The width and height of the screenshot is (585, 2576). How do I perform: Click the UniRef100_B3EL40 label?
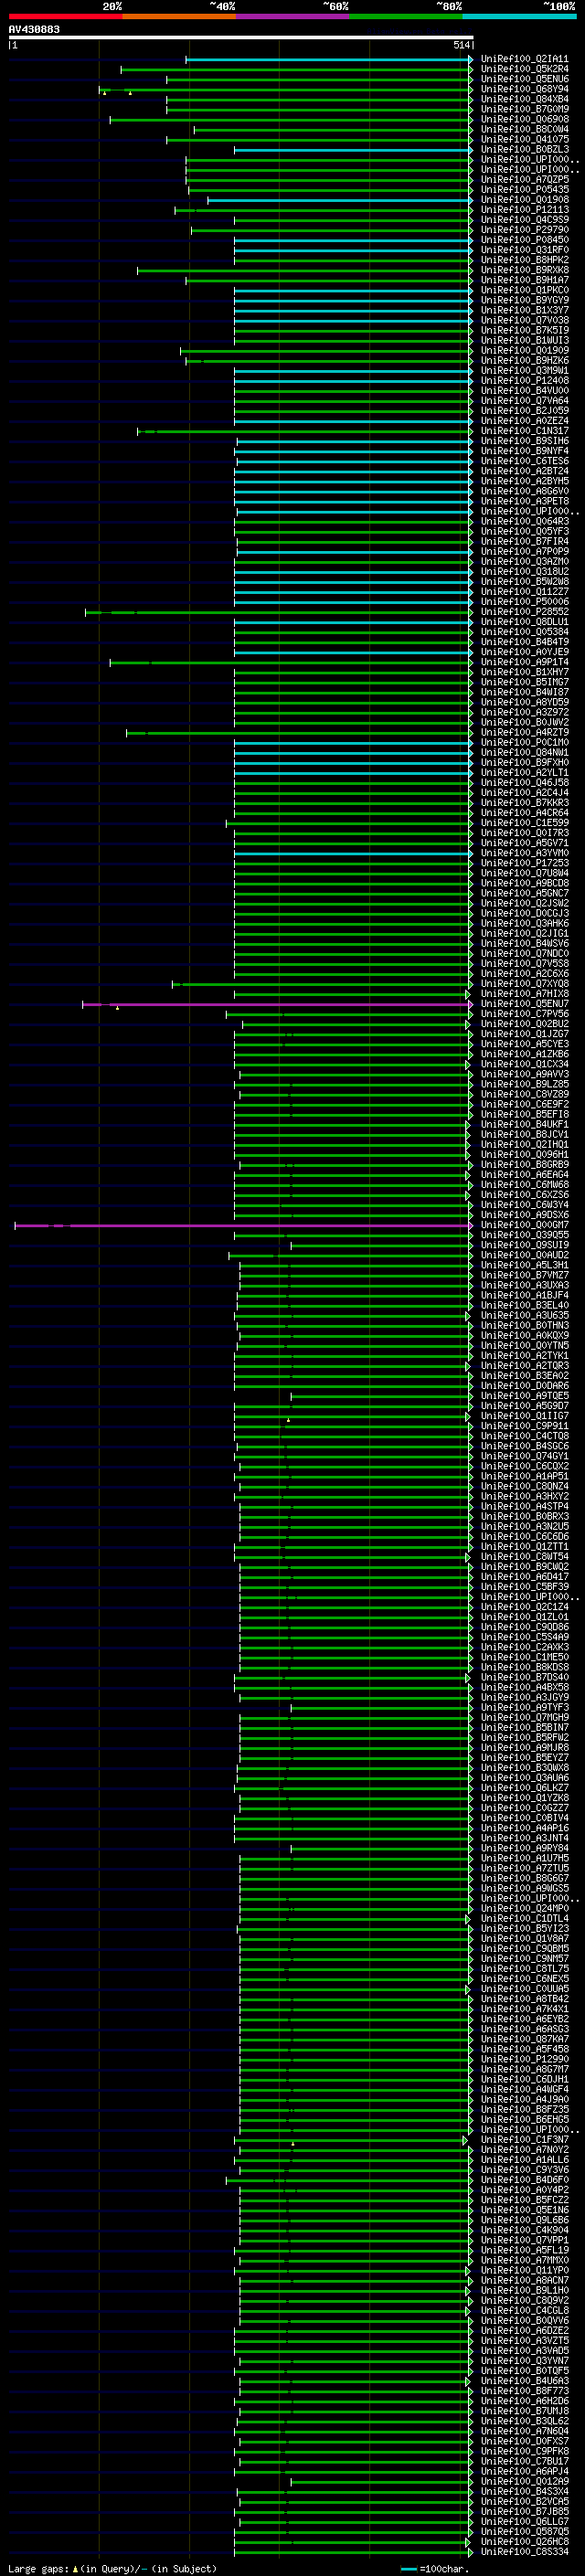click(x=524, y=1305)
